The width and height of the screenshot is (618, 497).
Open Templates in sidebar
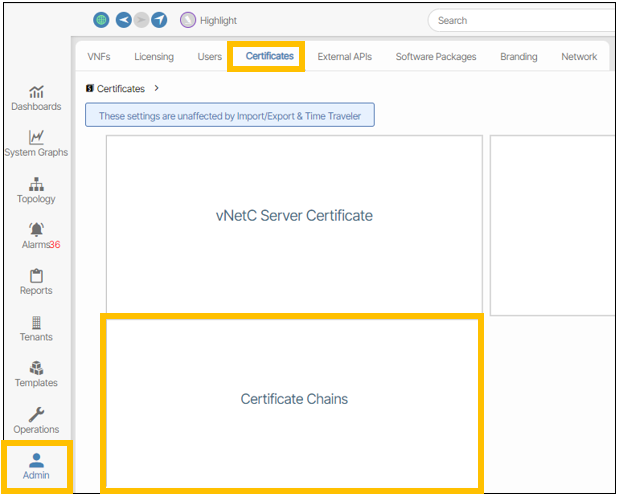(36, 374)
